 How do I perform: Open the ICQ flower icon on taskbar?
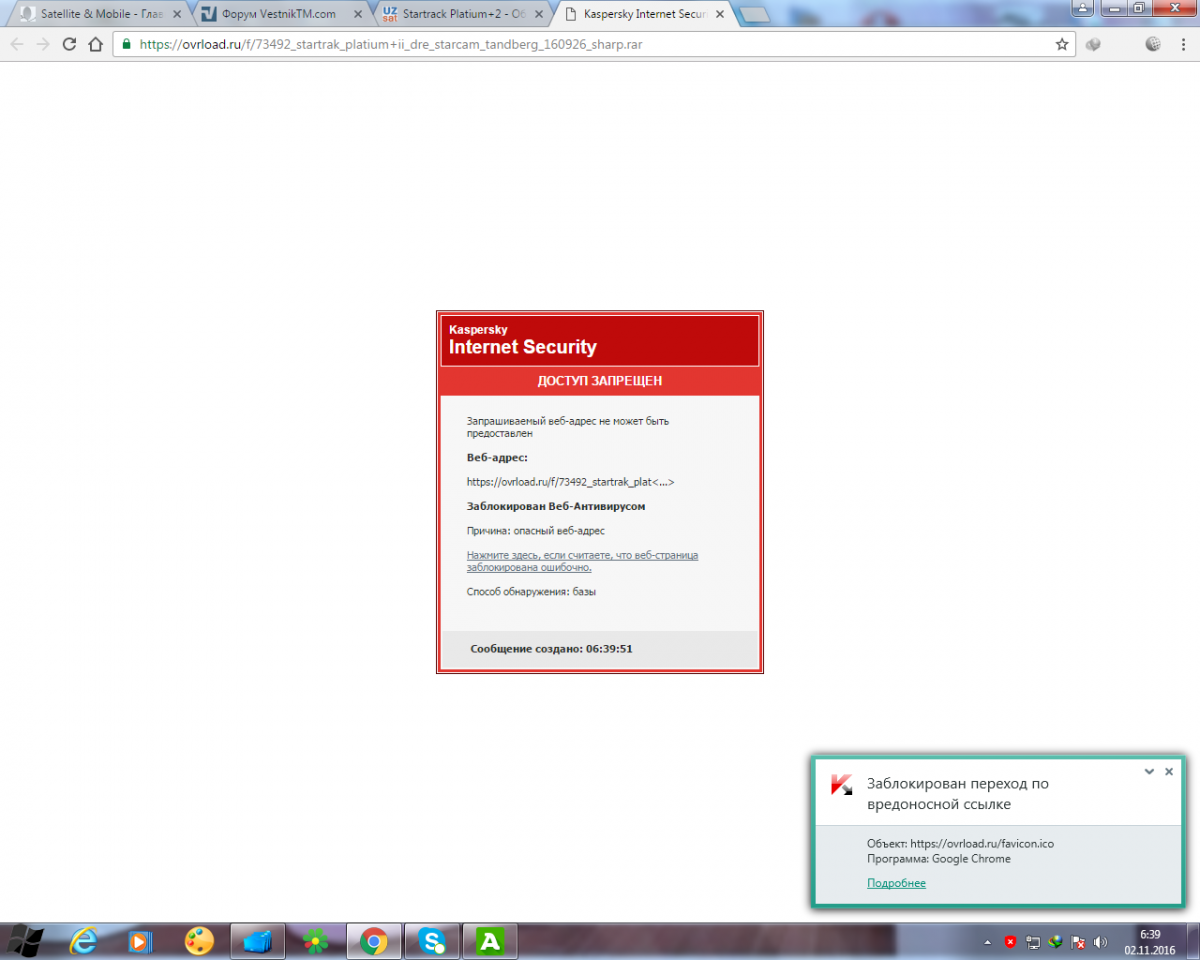315,941
